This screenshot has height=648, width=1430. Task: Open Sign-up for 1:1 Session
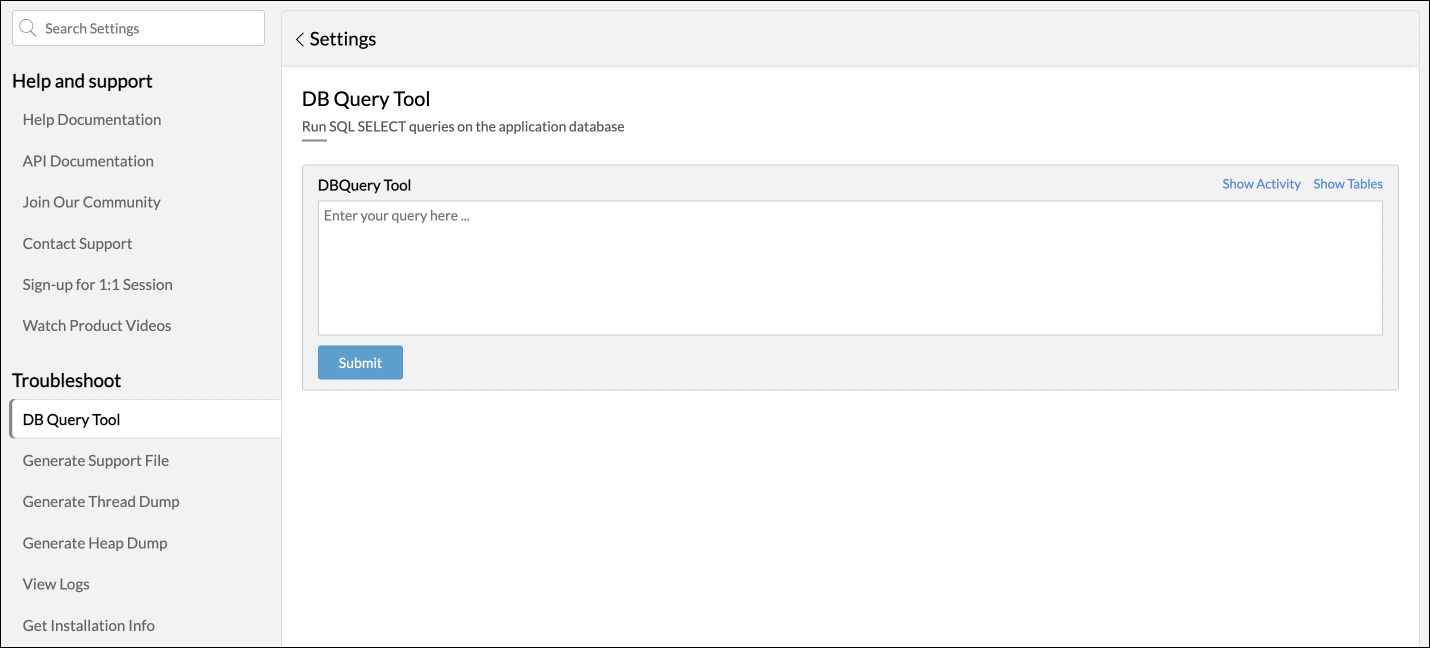point(98,285)
